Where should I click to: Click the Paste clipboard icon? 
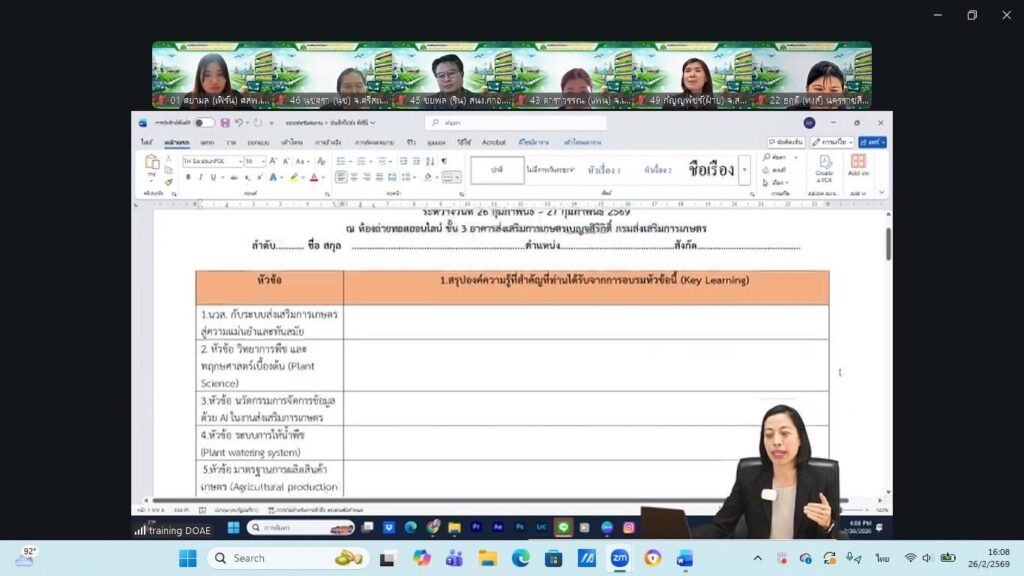point(152,165)
